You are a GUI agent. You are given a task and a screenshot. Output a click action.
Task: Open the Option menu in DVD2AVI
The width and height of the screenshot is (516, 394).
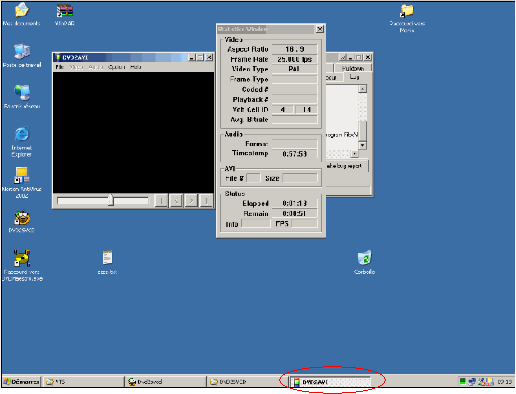(116, 67)
